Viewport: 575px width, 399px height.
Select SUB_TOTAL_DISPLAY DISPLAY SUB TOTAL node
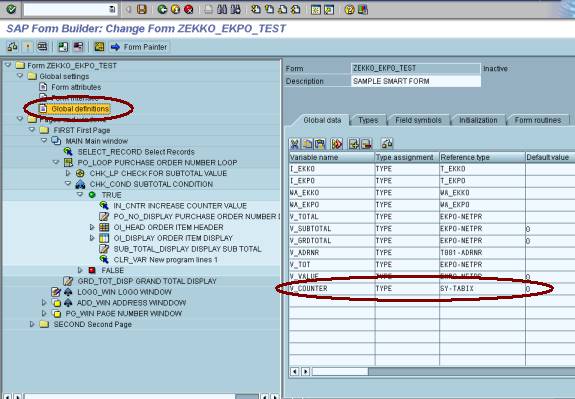click(187, 249)
